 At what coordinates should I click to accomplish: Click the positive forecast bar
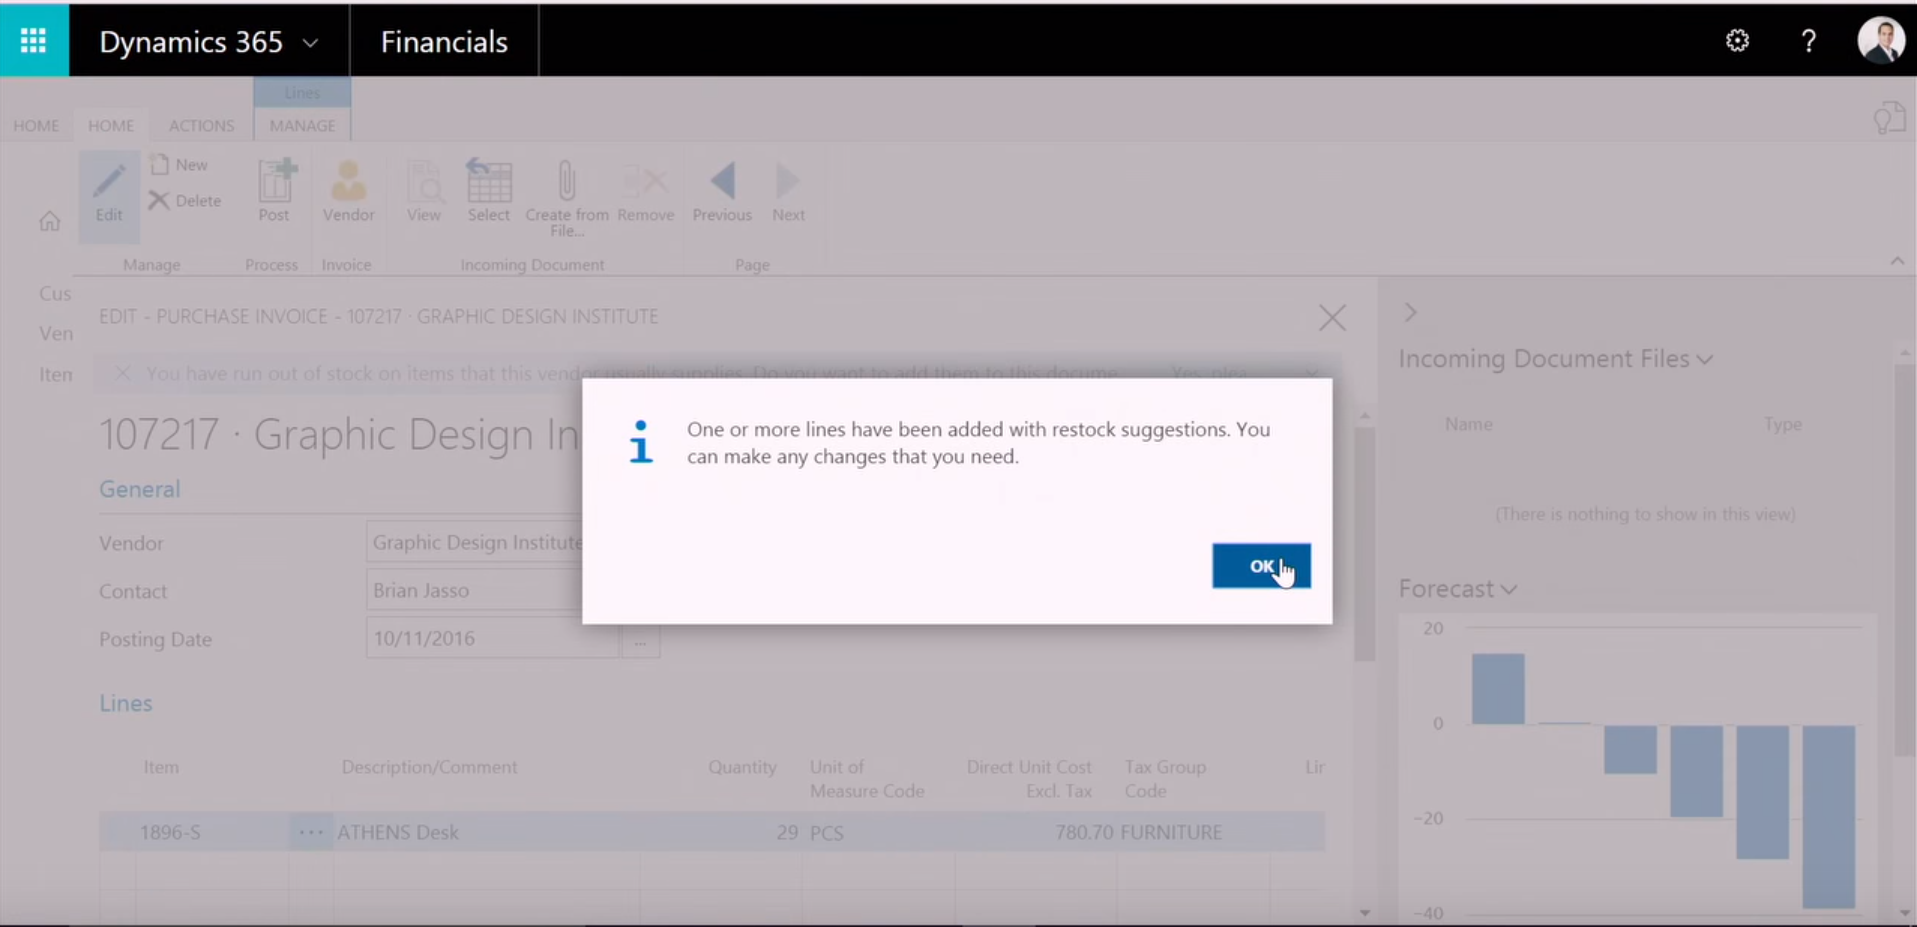click(x=1498, y=689)
